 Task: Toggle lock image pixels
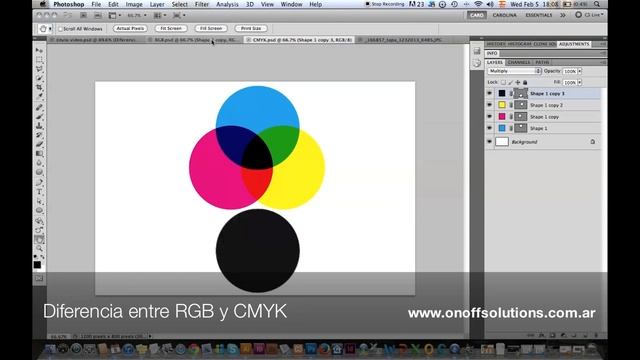coord(510,82)
